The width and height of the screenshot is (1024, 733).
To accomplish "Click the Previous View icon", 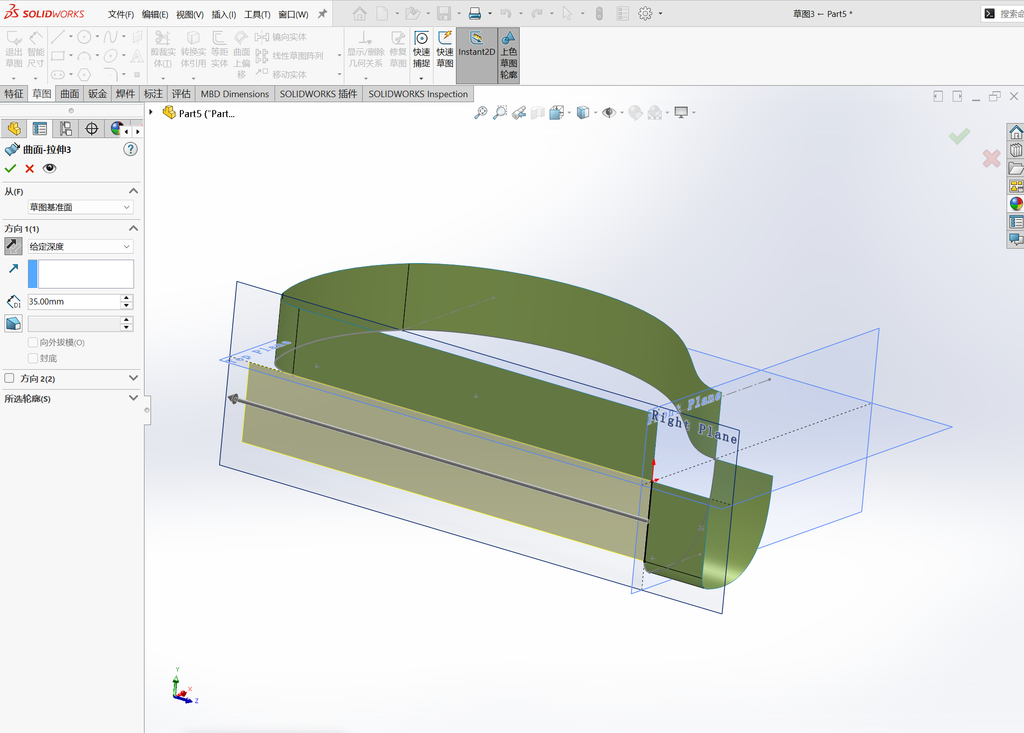I will [x=519, y=113].
